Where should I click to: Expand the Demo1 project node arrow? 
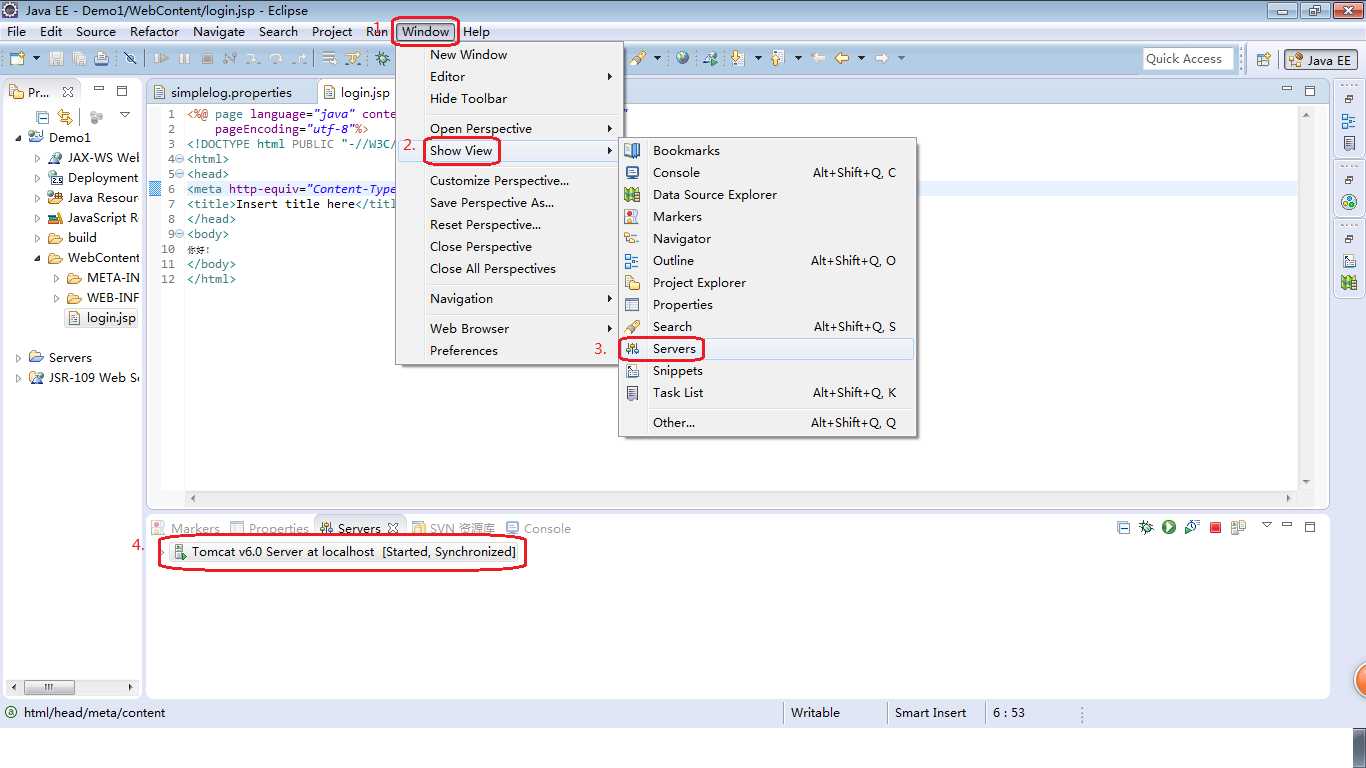[19, 137]
